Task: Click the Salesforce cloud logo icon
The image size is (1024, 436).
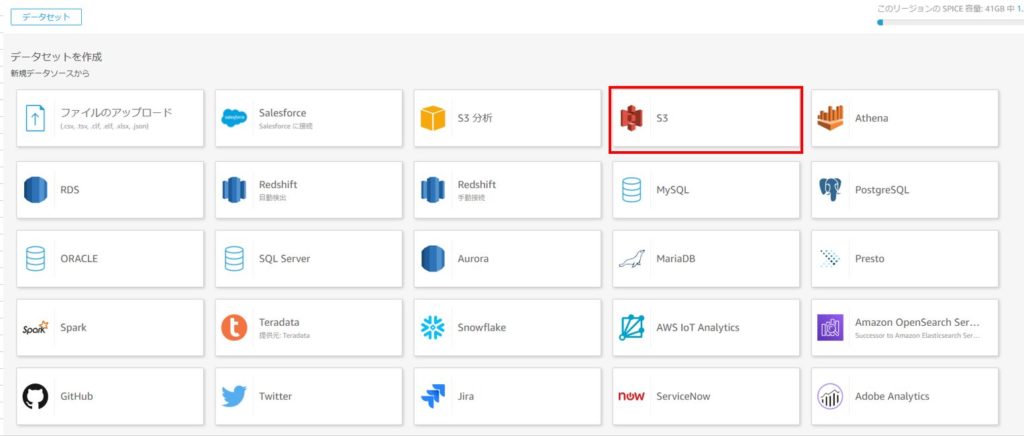Action: 234,119
